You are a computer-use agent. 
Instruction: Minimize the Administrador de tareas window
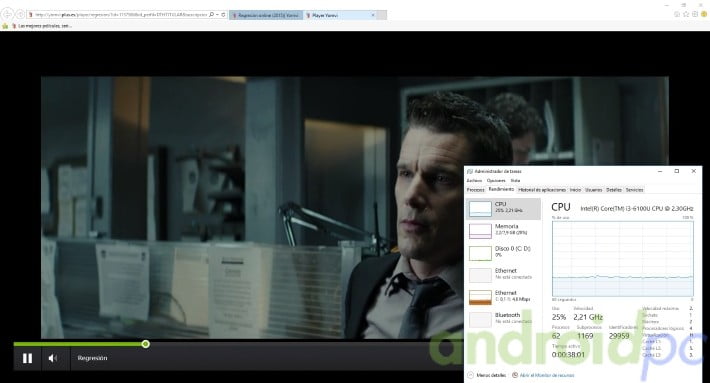click(x=660, y=171)
